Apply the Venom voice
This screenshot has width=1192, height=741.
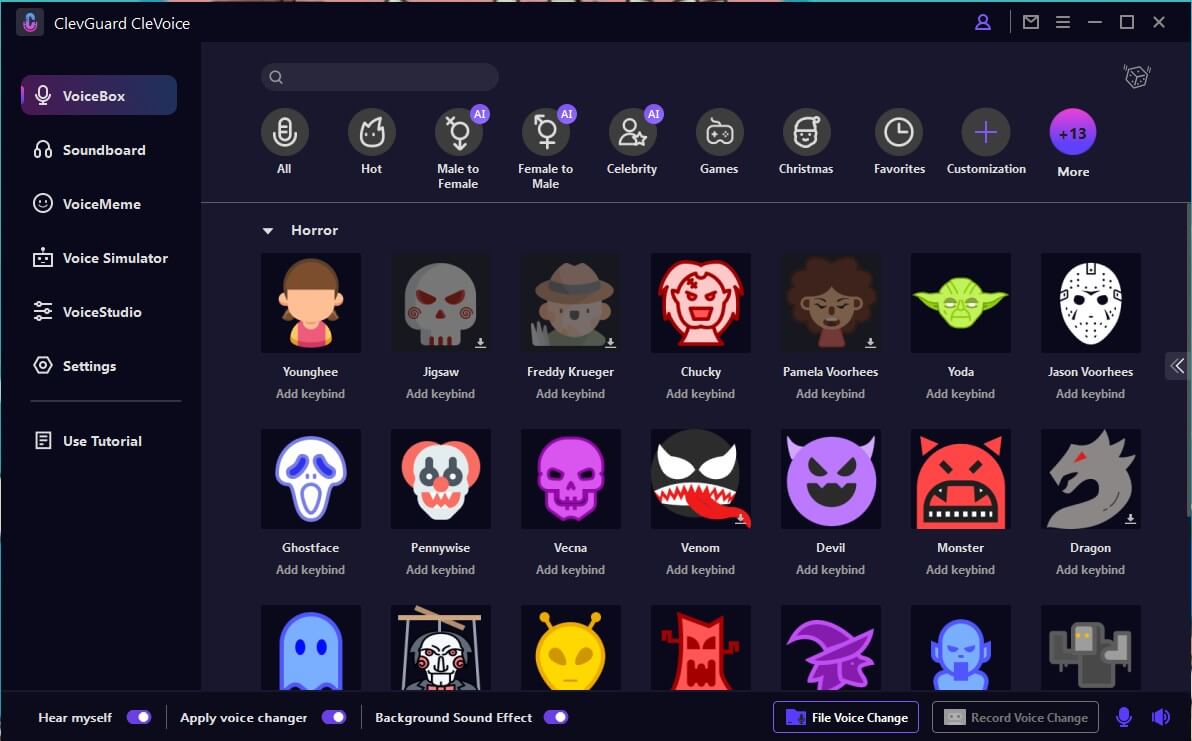pos(701,479)
